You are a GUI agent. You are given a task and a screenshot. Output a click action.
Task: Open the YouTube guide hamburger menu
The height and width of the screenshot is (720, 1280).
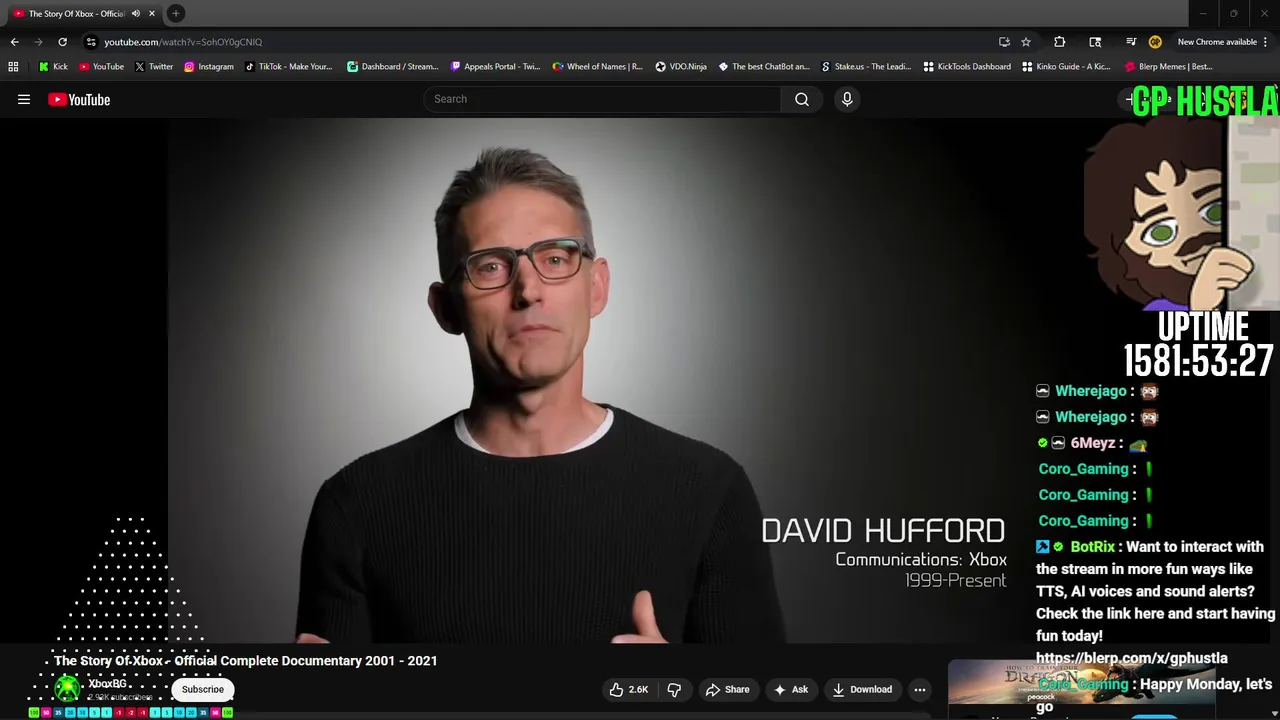24,99
